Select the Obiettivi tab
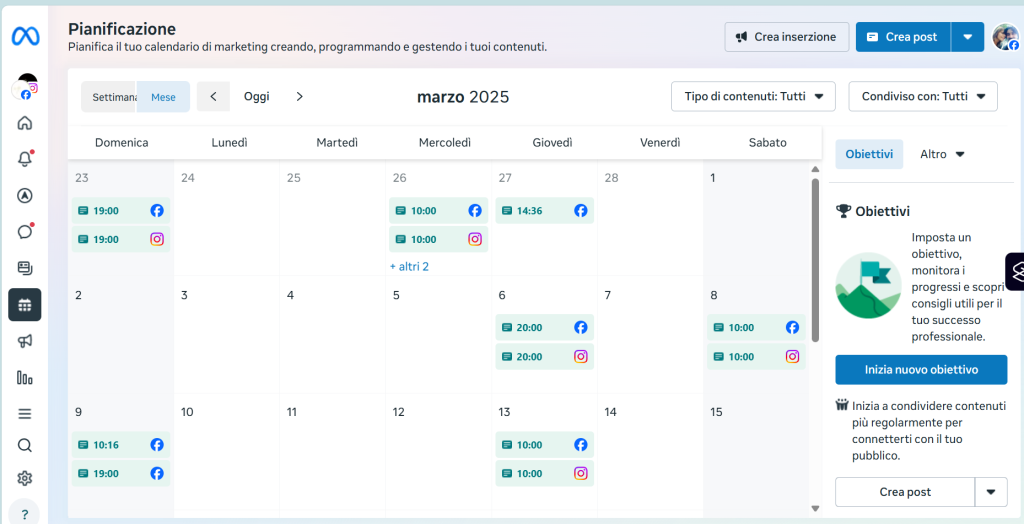 (869, 154)
